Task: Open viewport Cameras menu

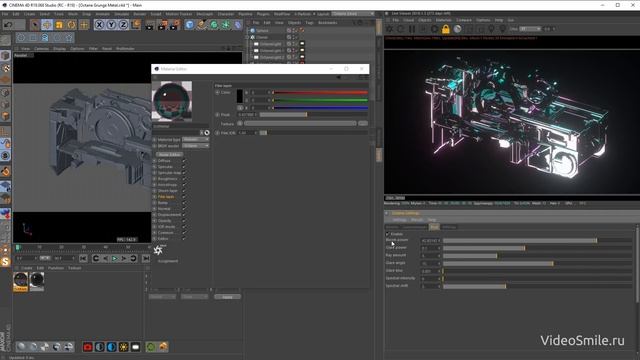Action: click(x=41, y=49)
